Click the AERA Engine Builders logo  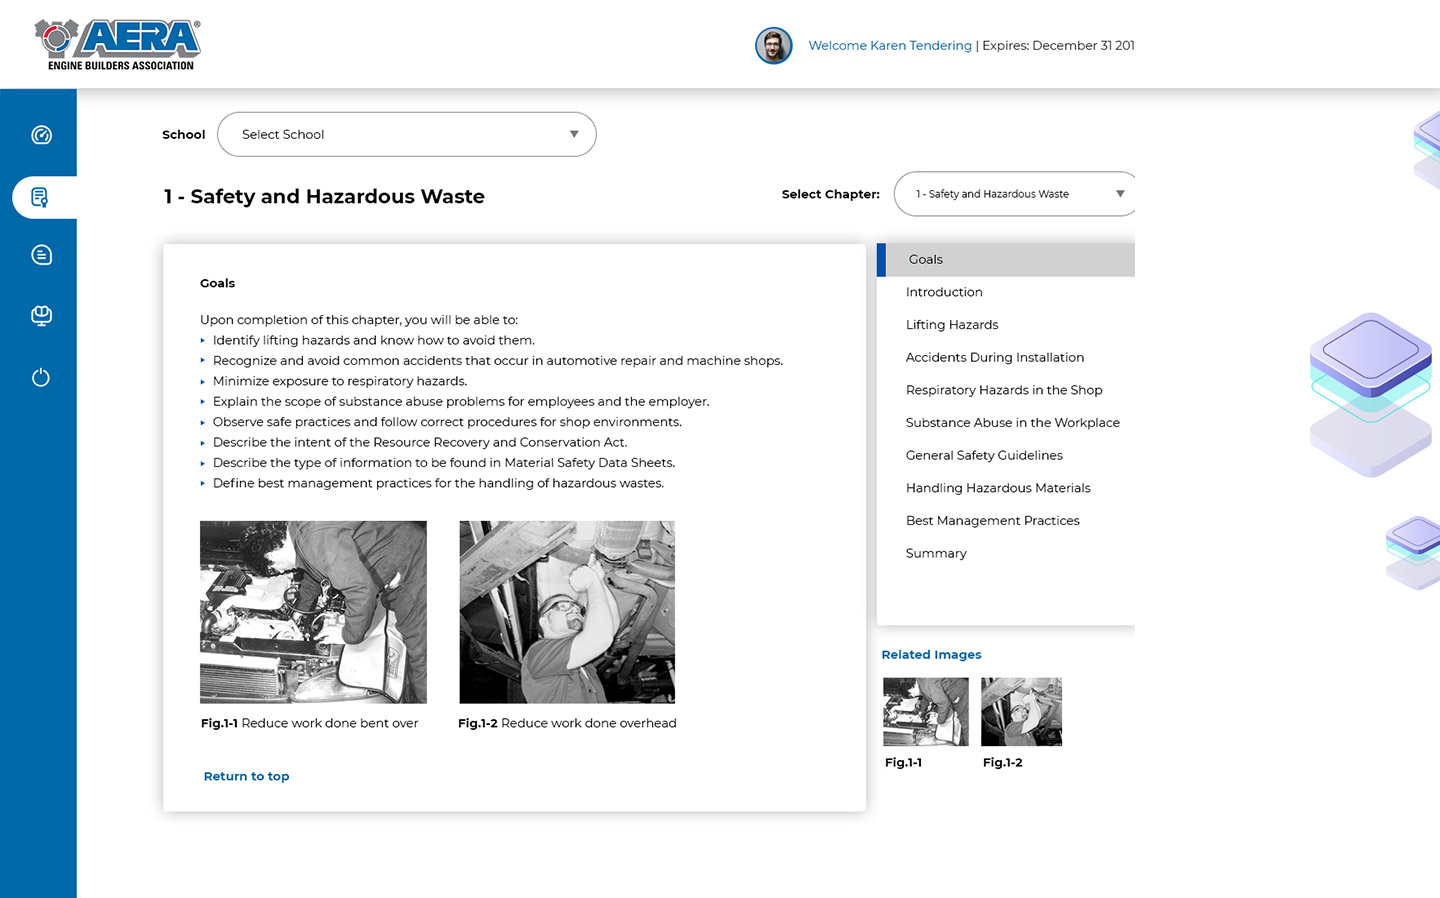pyautogui.click(x=118, y=45)
